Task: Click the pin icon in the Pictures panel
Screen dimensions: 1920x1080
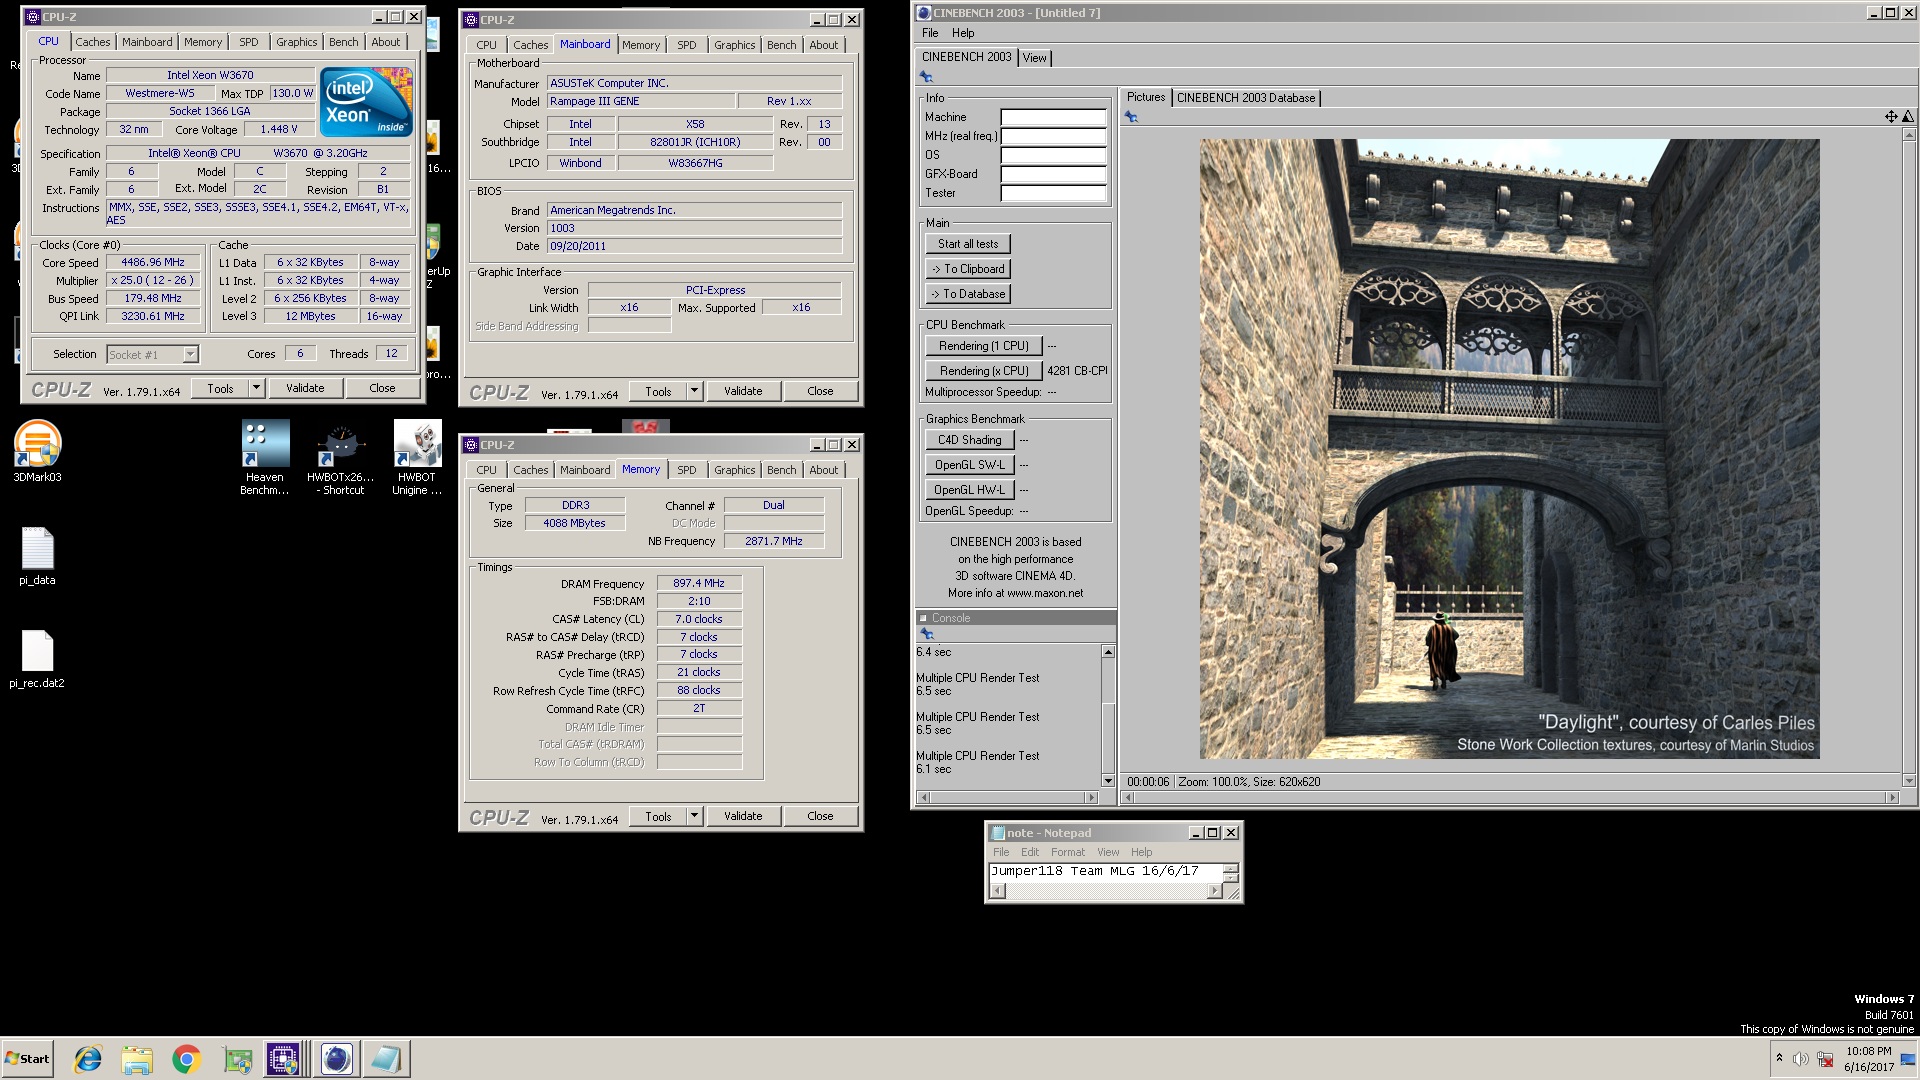Action: [x=1131, y=117]
